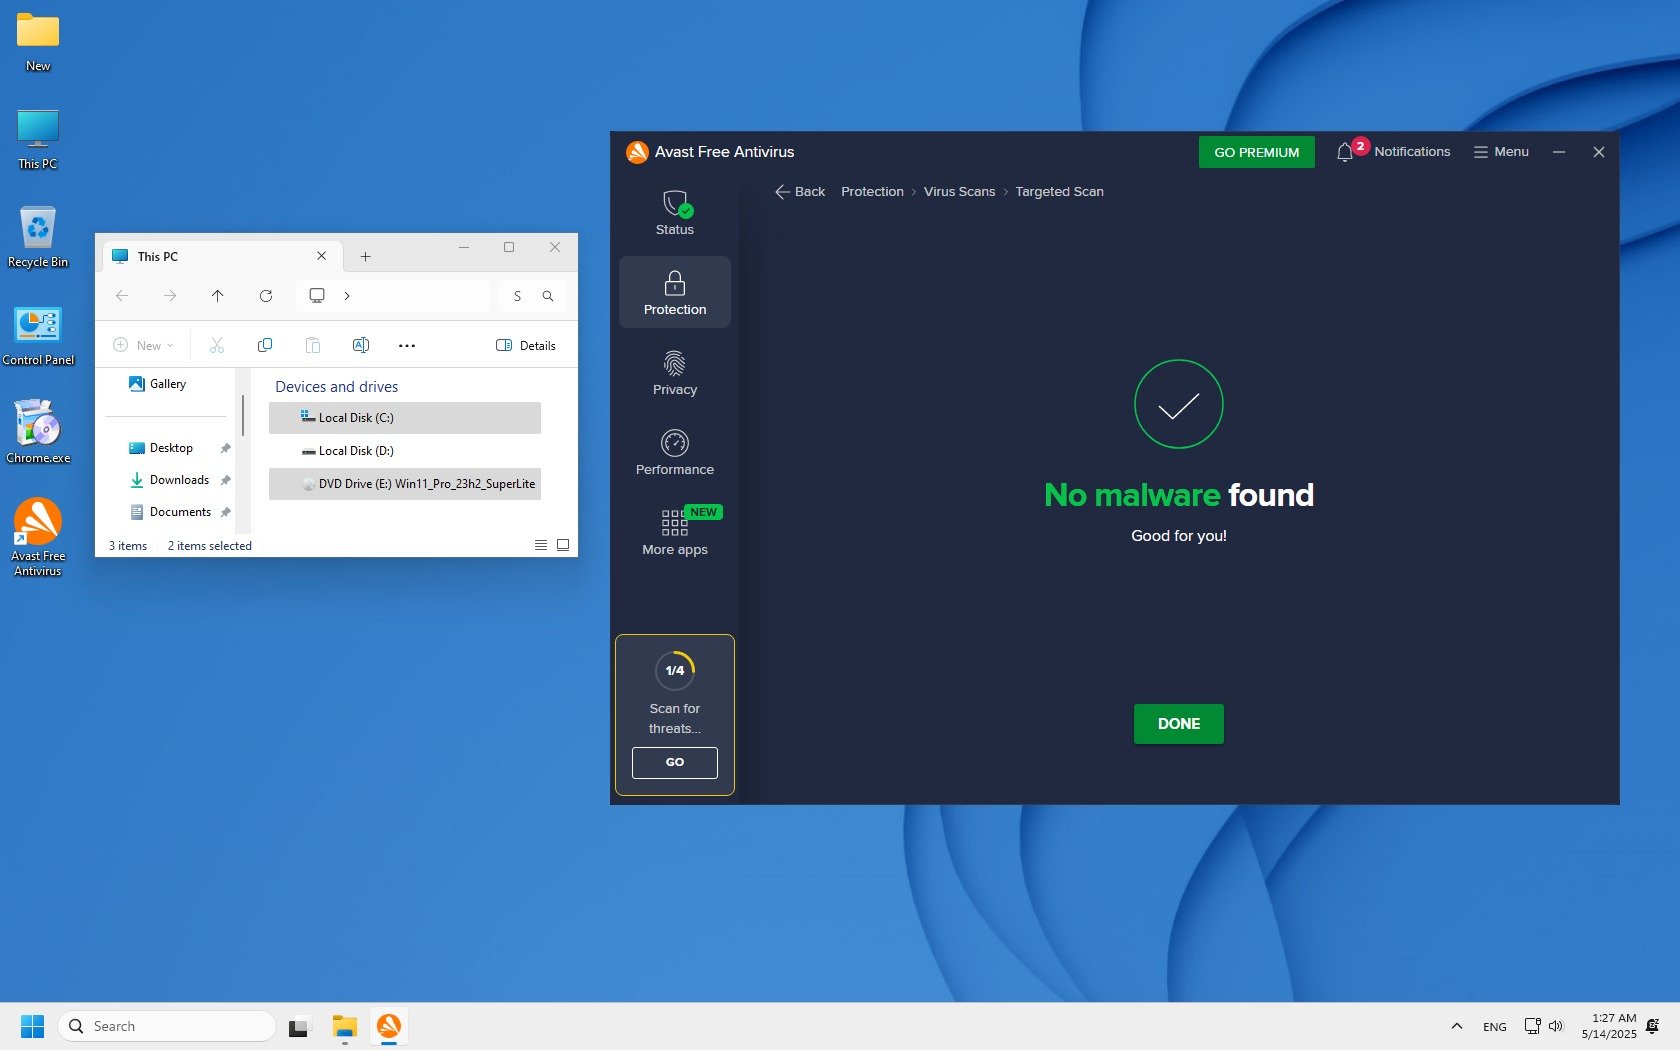Click the speaker volume tray icon
This screenshot has width=1680, height=1050.
click(1556, 1027)
